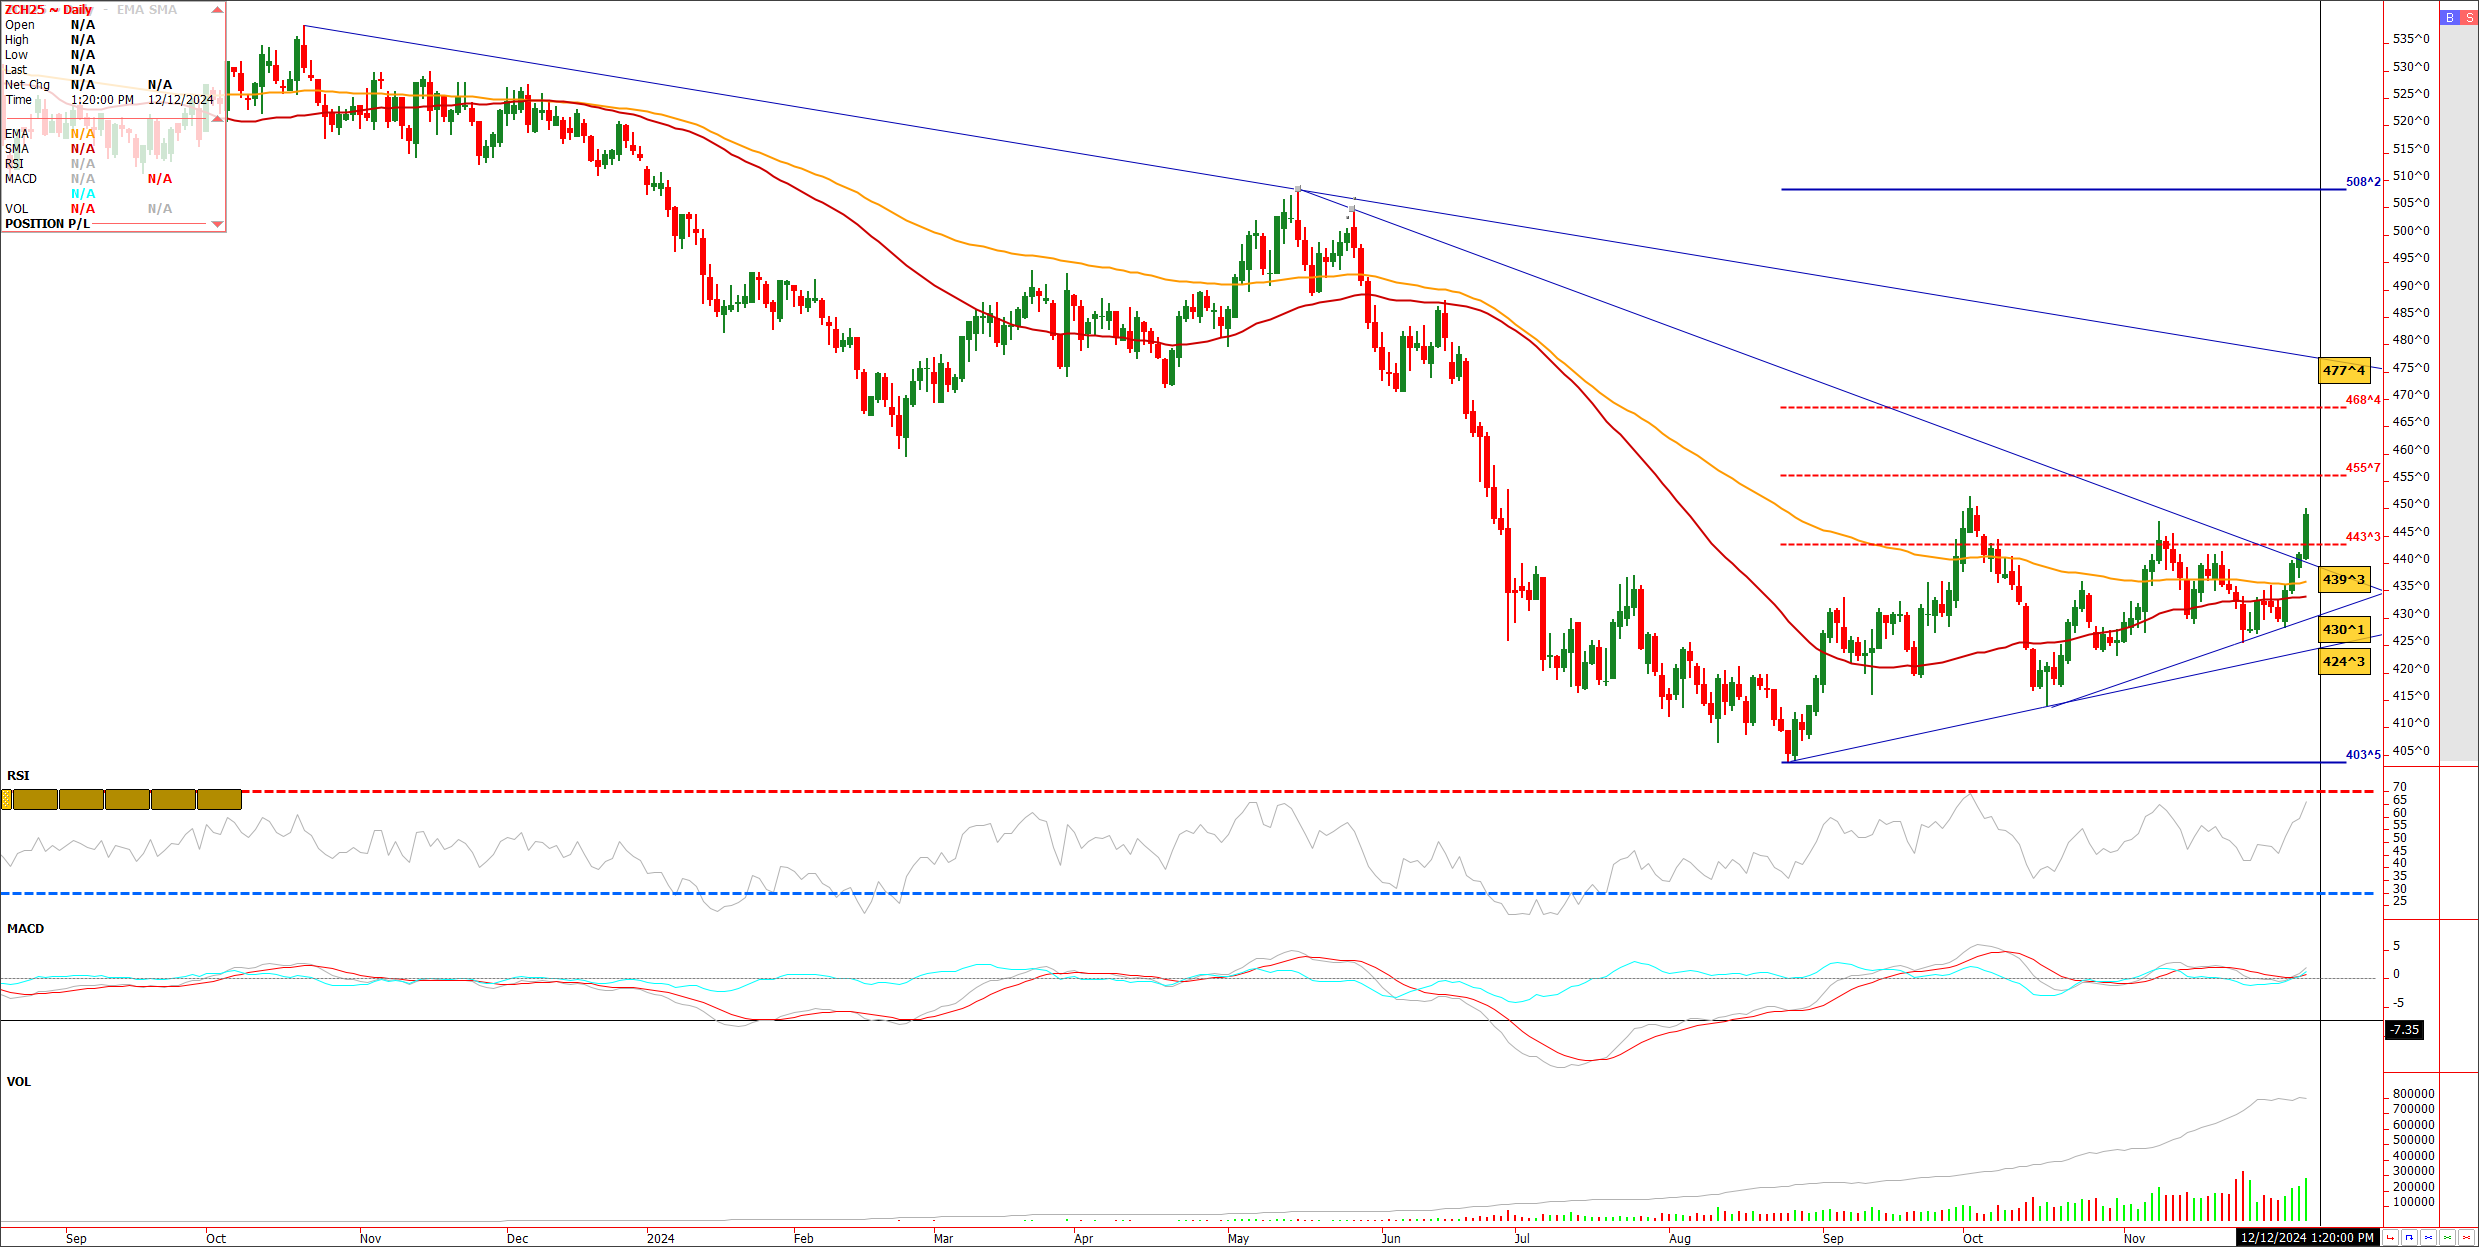The width and height of the screenshot is (2479, 1247).
Task: Click the blue arrow icon in bottom toolbar
Action: point(2409,1238)
